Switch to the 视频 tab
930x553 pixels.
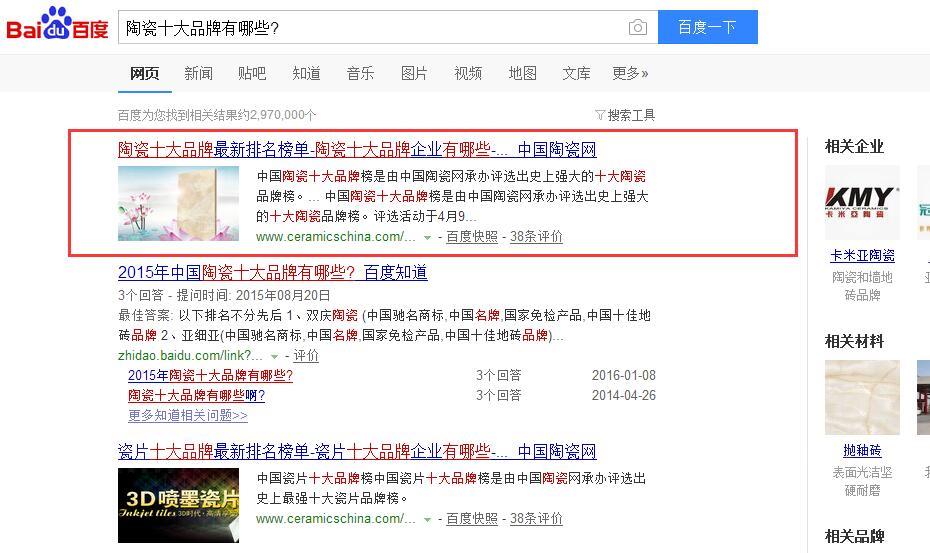pos(468,73)
